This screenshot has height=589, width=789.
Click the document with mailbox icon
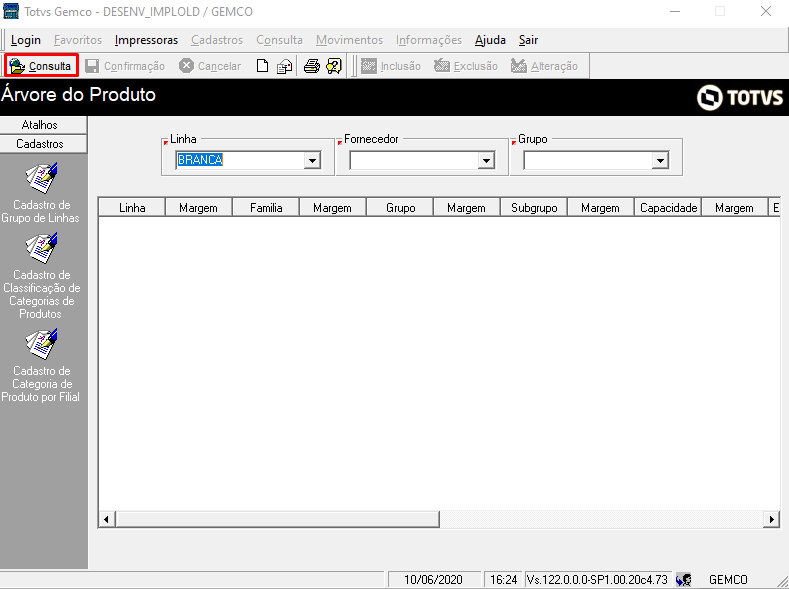click(x=285, y=66)
